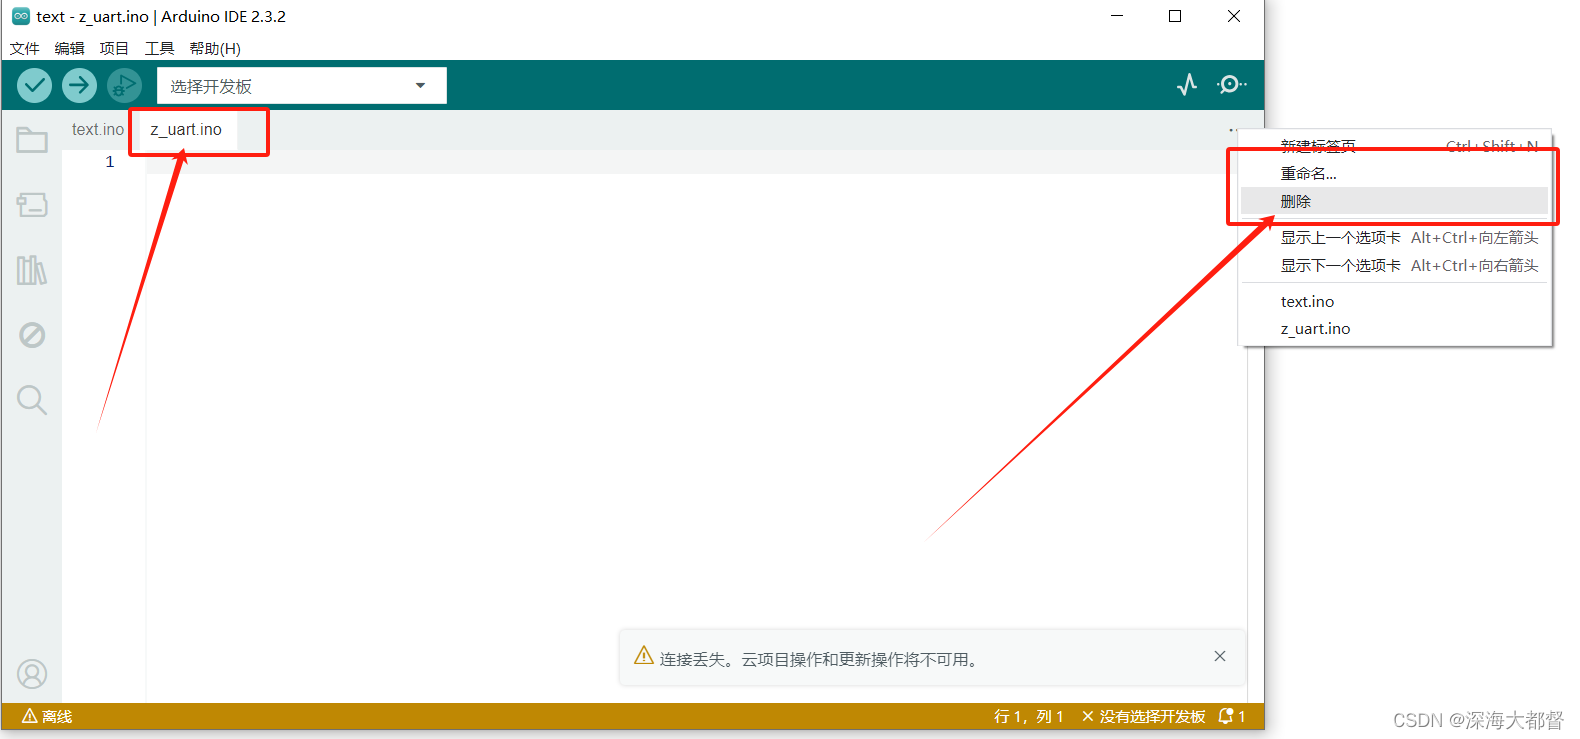
Task: Select the z_uart.ino editor tab
Action: [x=186, y=129]
